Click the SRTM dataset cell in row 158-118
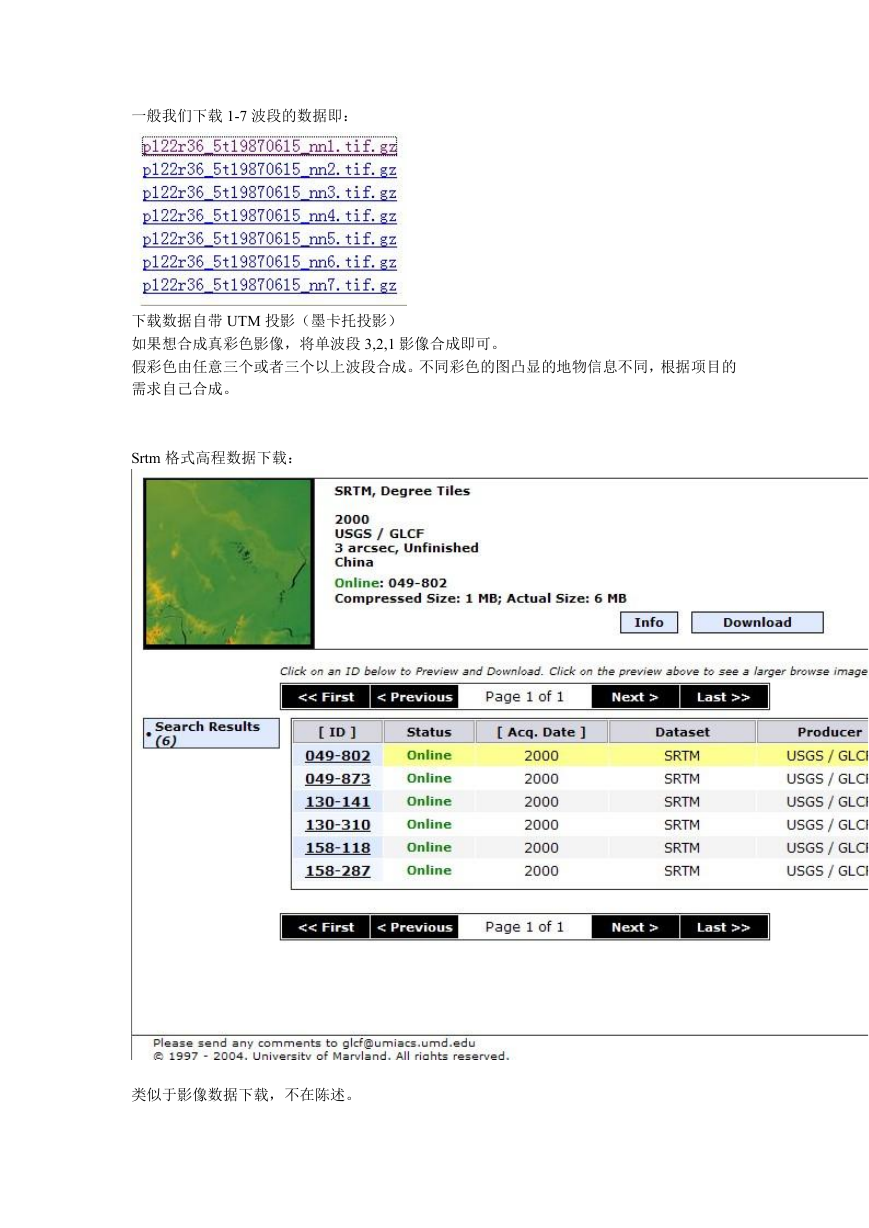 point(682,848)
